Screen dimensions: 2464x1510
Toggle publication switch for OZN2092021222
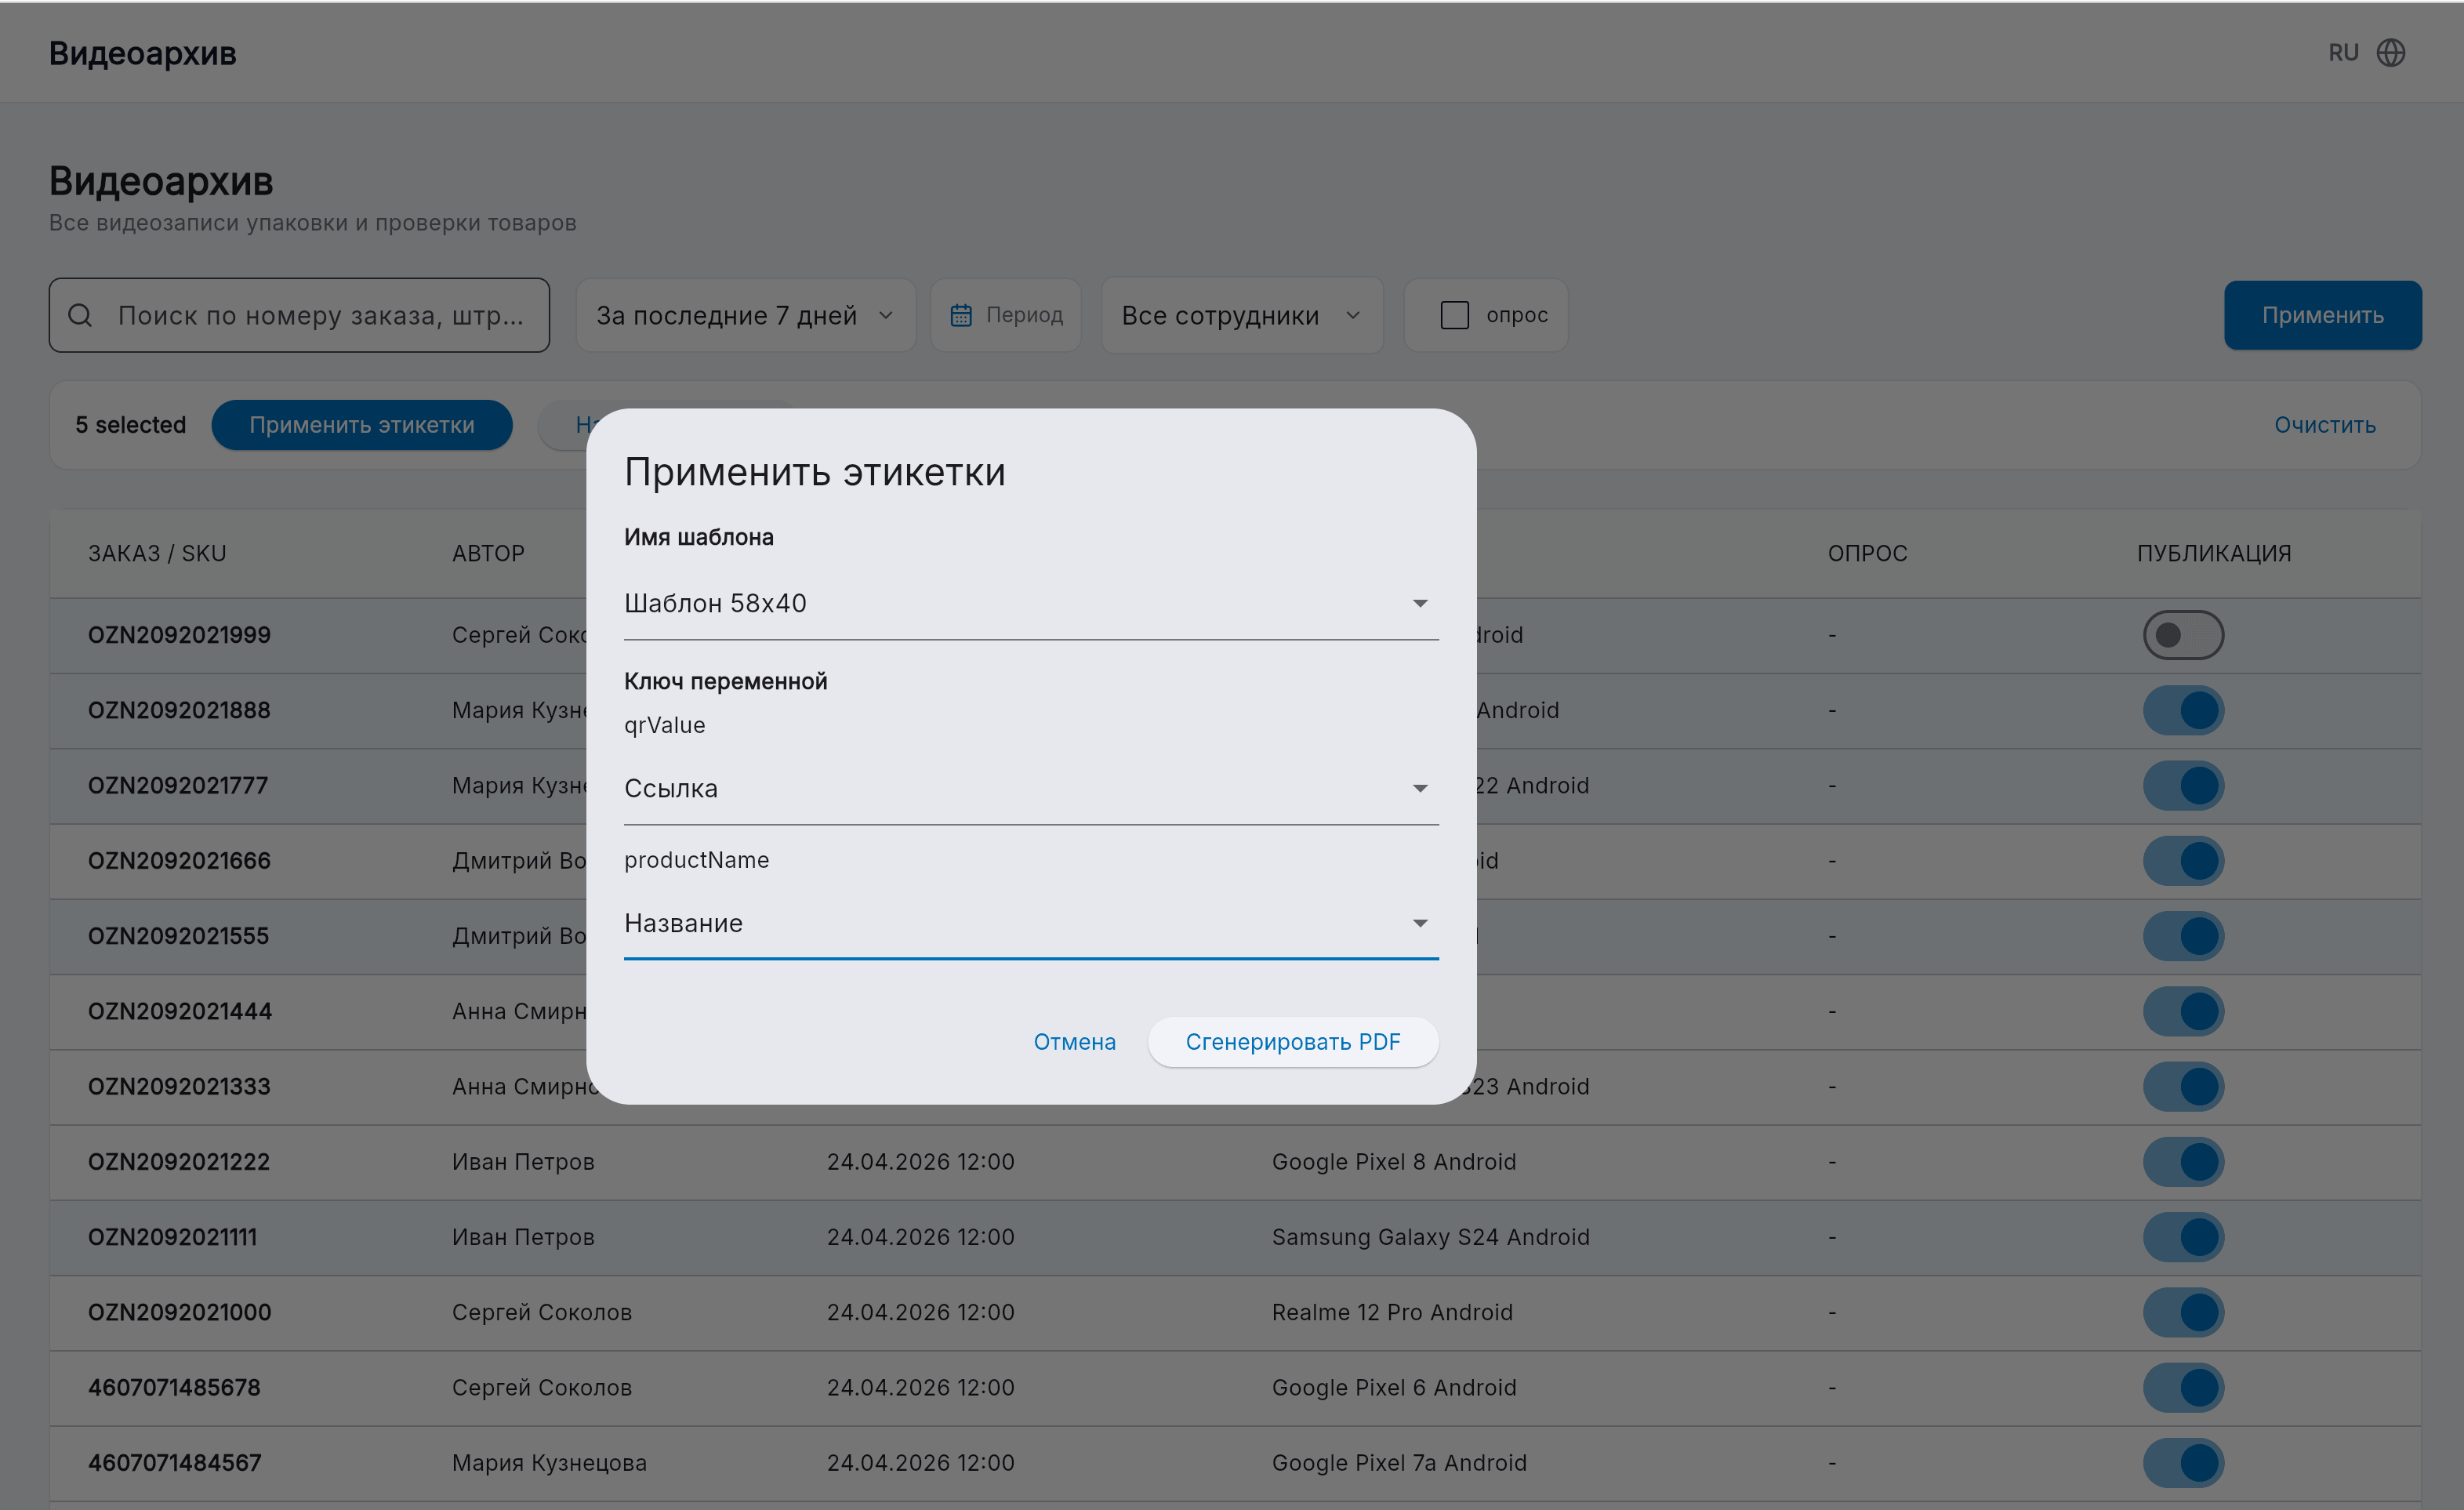click(x=2183, y=1161)
